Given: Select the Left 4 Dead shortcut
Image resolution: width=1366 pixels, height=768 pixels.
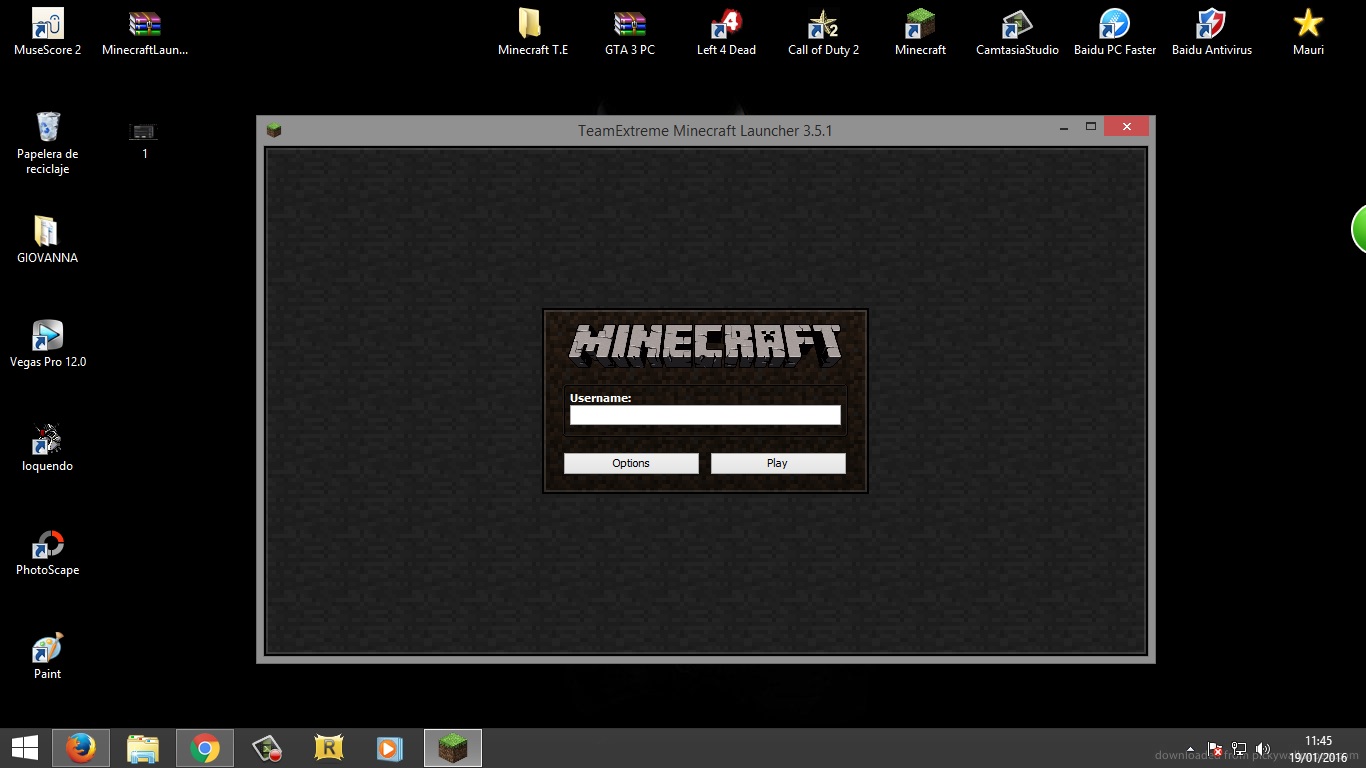Looking at the screenshot, I should [726, 31].
